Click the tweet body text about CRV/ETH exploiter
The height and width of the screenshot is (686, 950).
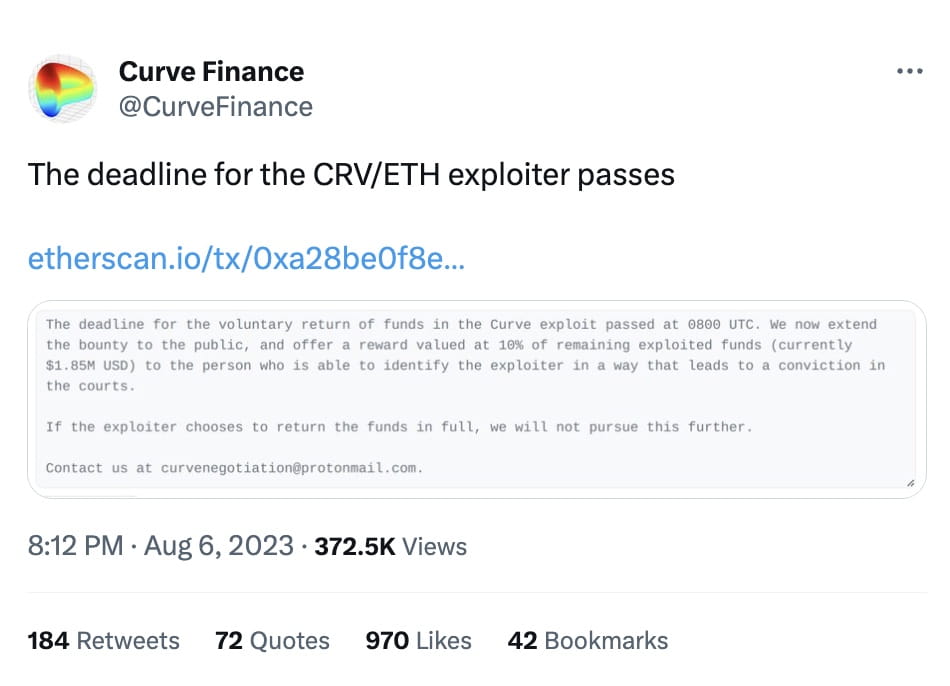click(351, 174)
